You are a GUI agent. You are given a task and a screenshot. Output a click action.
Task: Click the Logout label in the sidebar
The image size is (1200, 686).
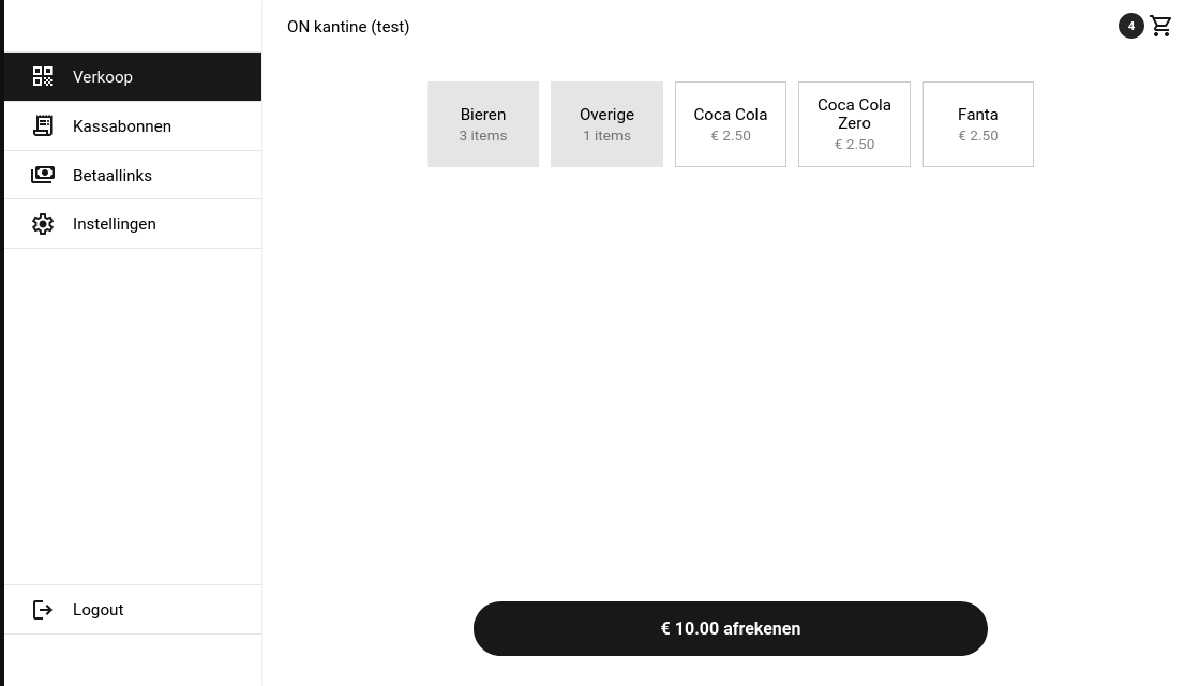(x=98, y=610)
